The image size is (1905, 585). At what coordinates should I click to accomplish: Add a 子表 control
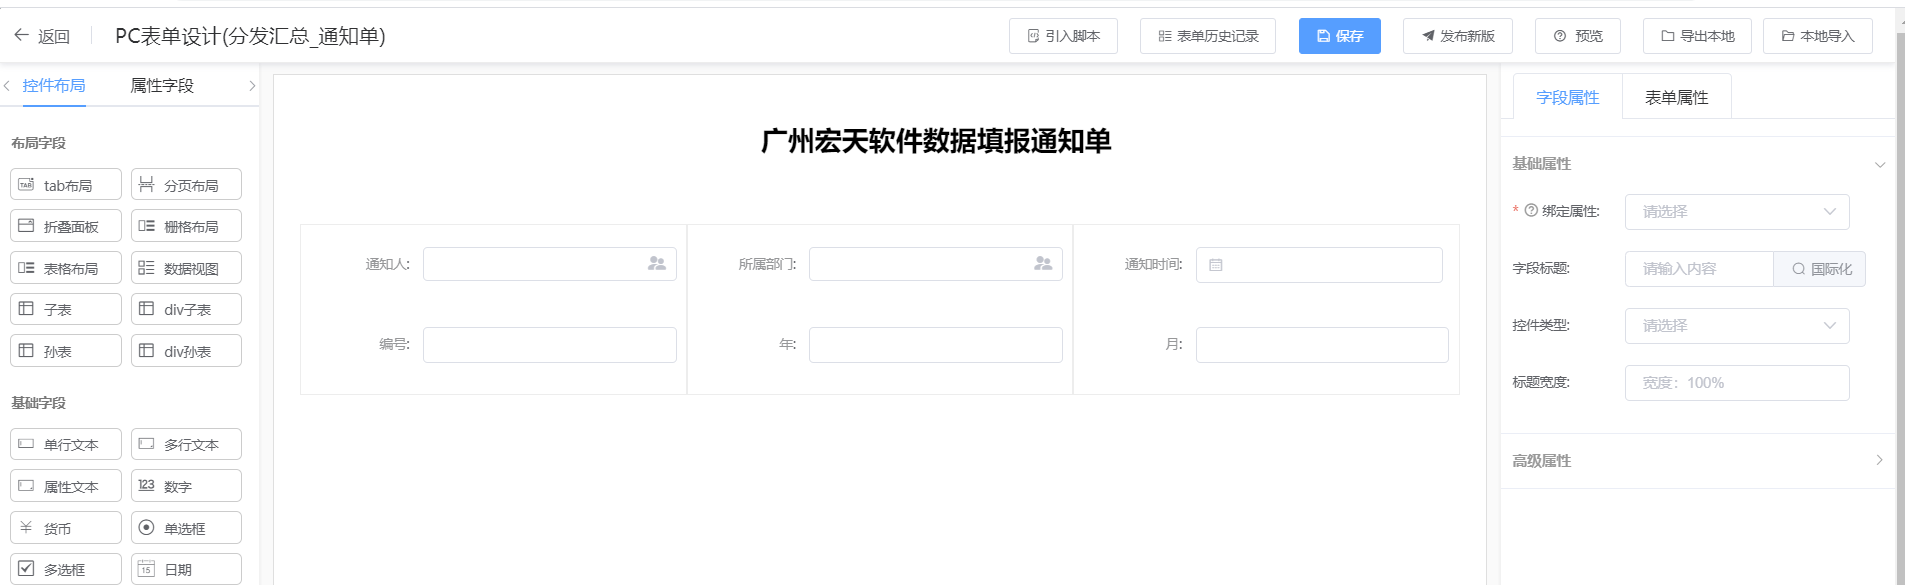(x=66, y=309)
